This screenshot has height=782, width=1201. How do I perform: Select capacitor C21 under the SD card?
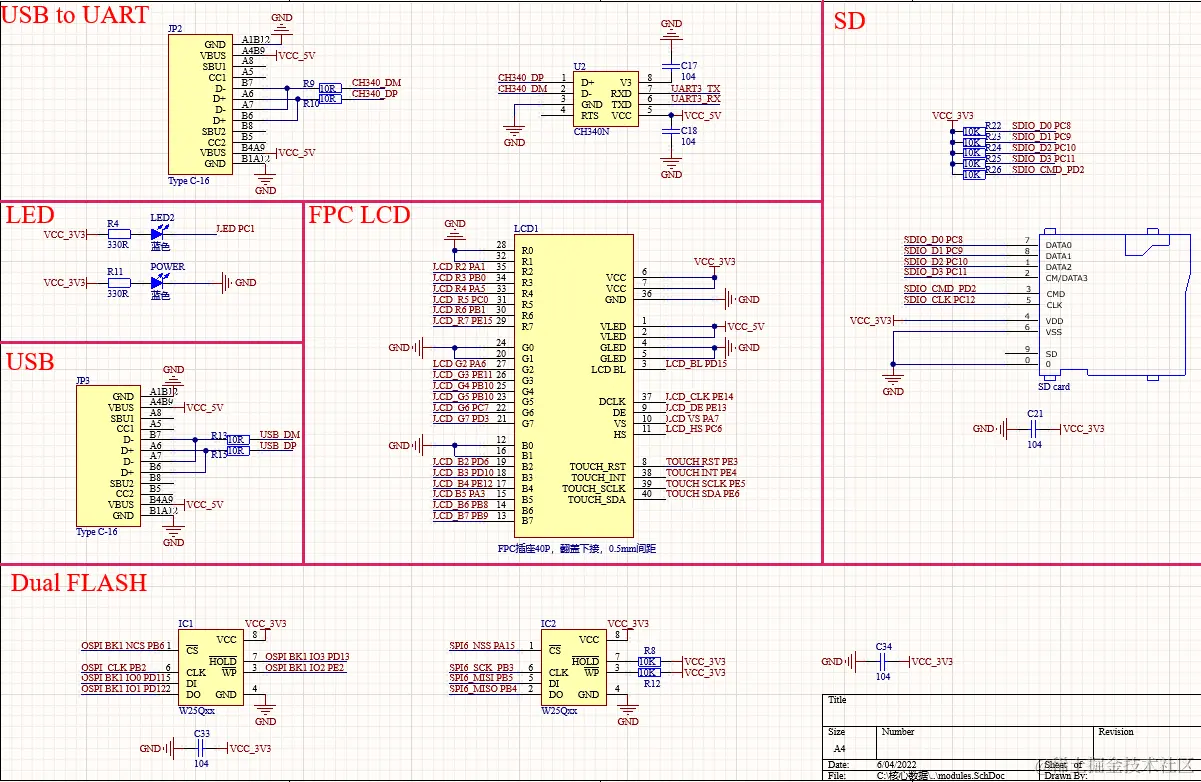1035,429
